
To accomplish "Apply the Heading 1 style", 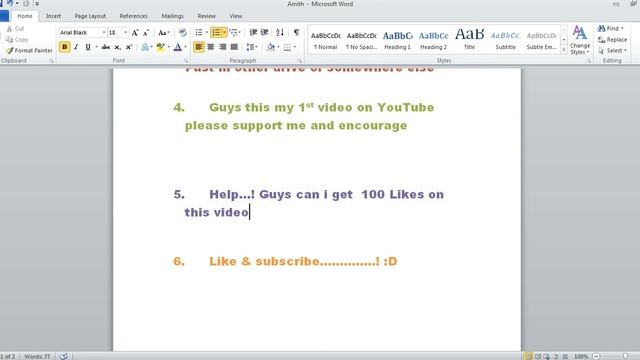I will [x=397, y=40].
